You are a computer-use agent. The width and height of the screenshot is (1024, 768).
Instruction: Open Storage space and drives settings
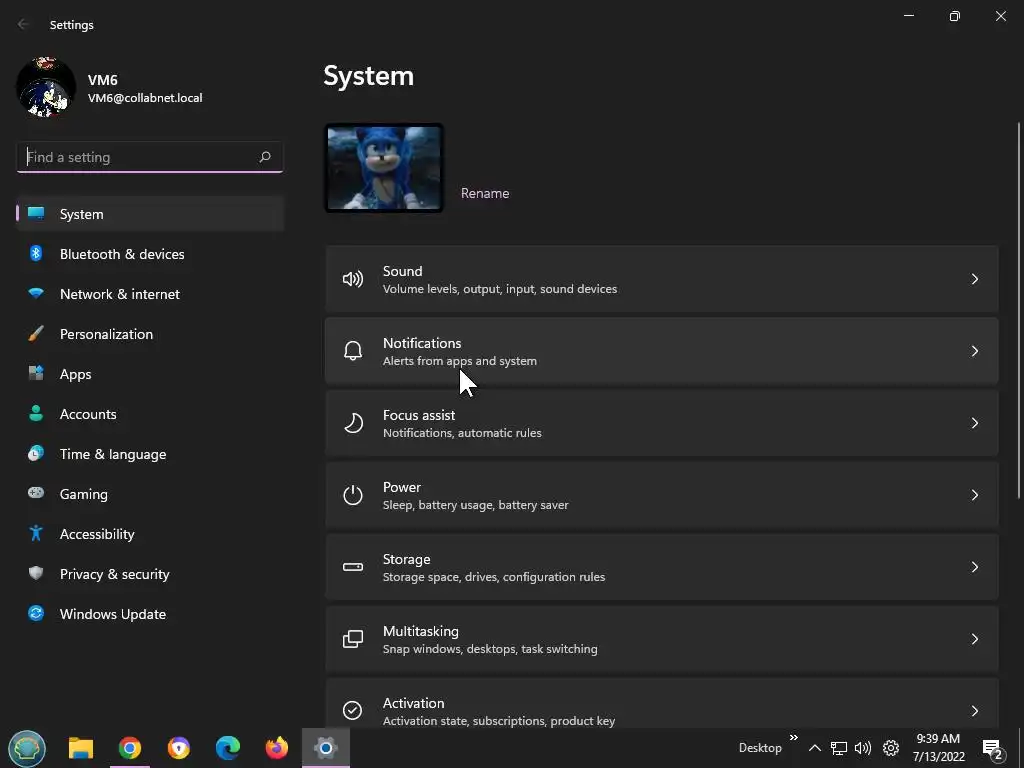pos(662,567)
